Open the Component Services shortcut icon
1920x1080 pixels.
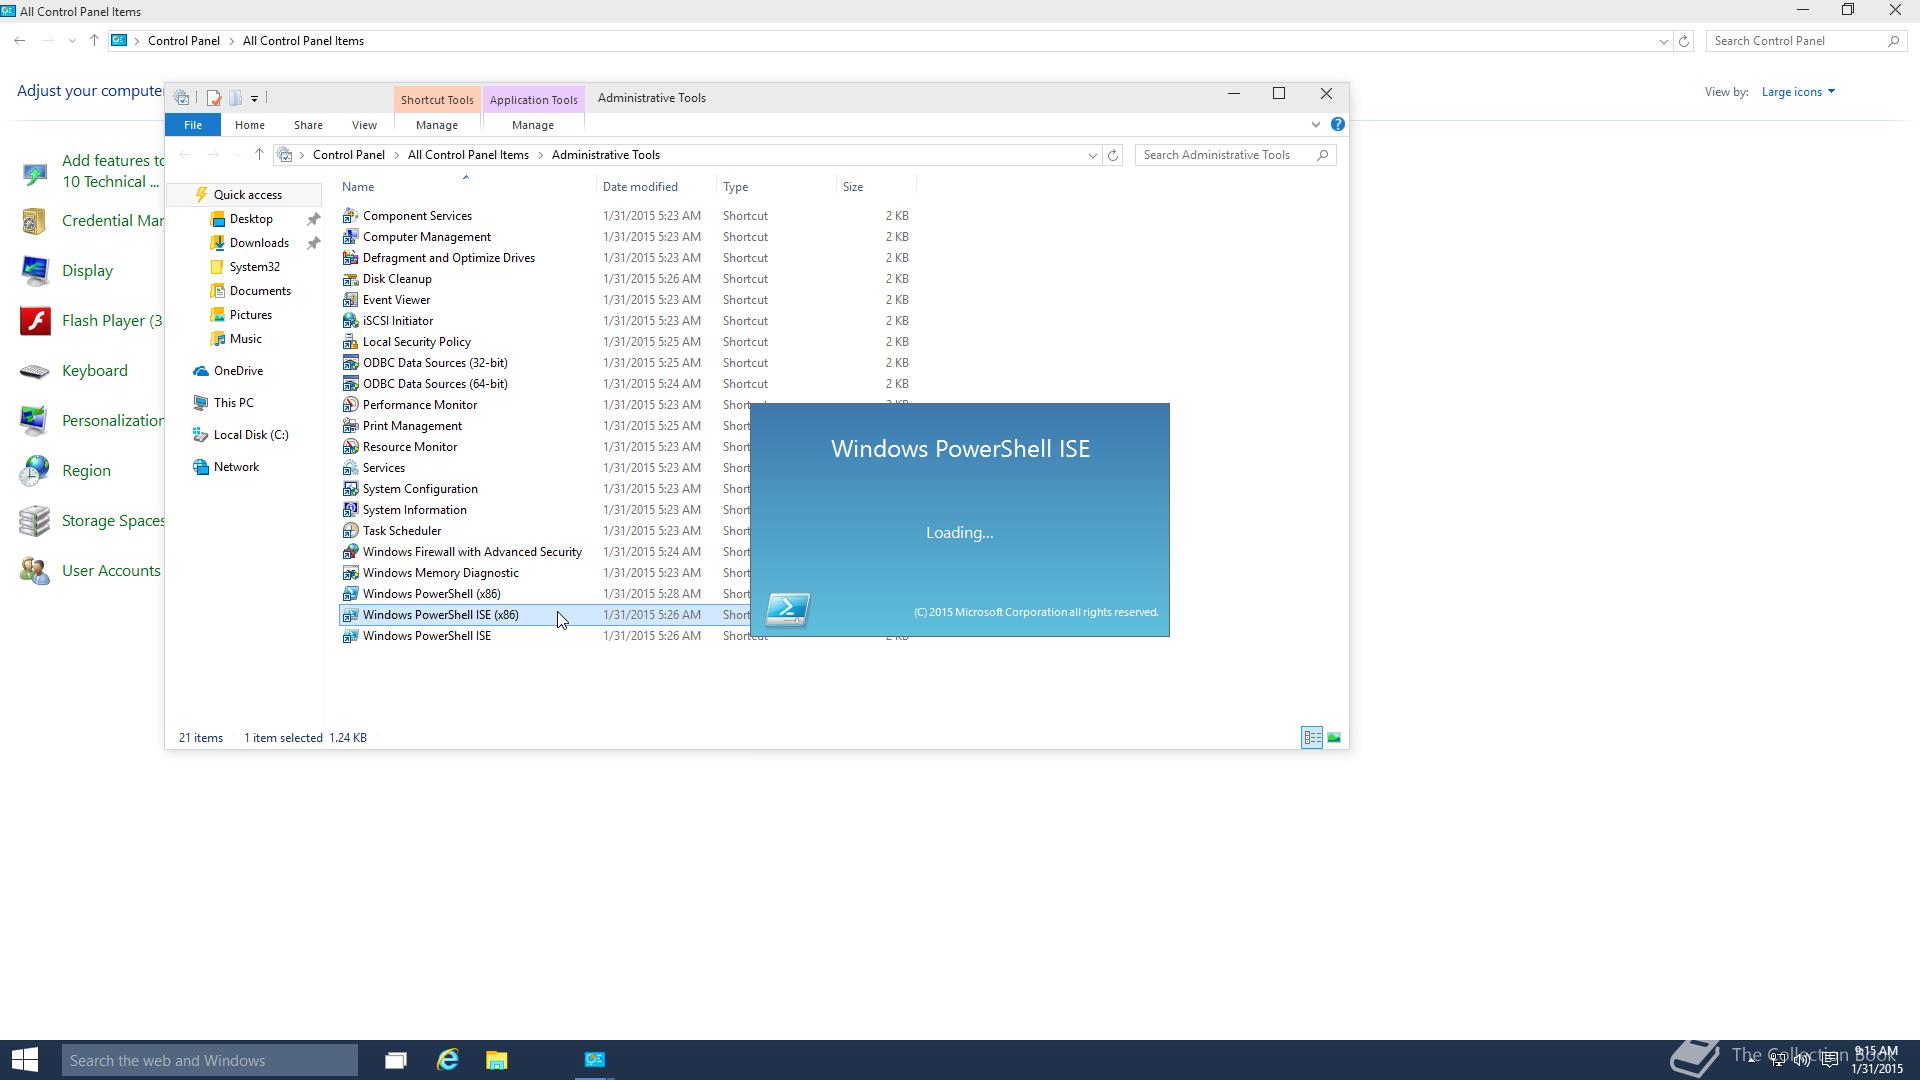pyautogui.click(x=350, y=216)
